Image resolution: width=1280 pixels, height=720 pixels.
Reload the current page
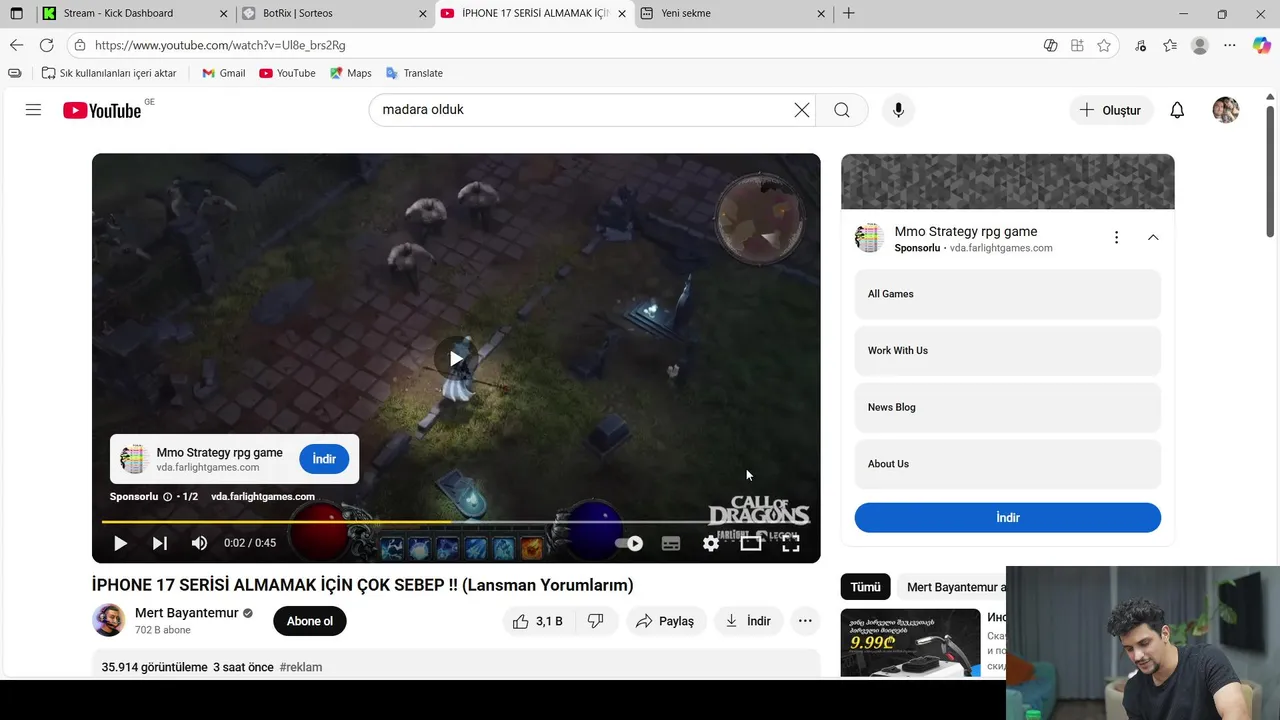point(46,45)
